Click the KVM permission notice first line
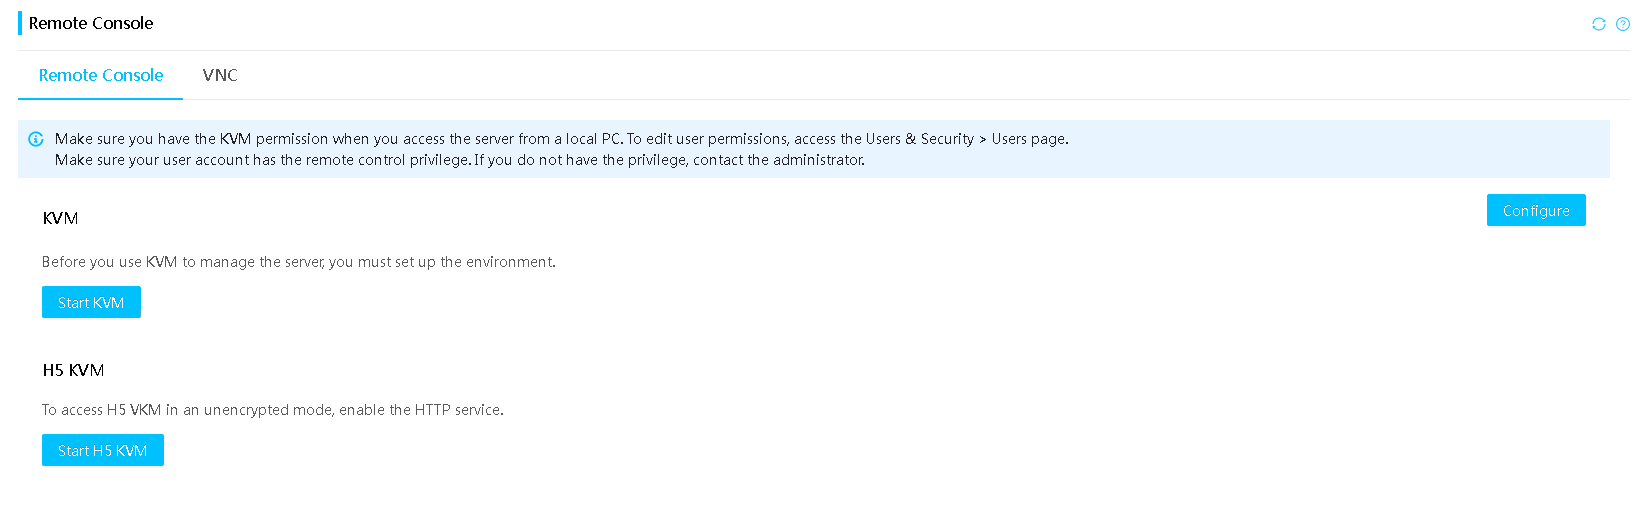 [x=561, y=139]
